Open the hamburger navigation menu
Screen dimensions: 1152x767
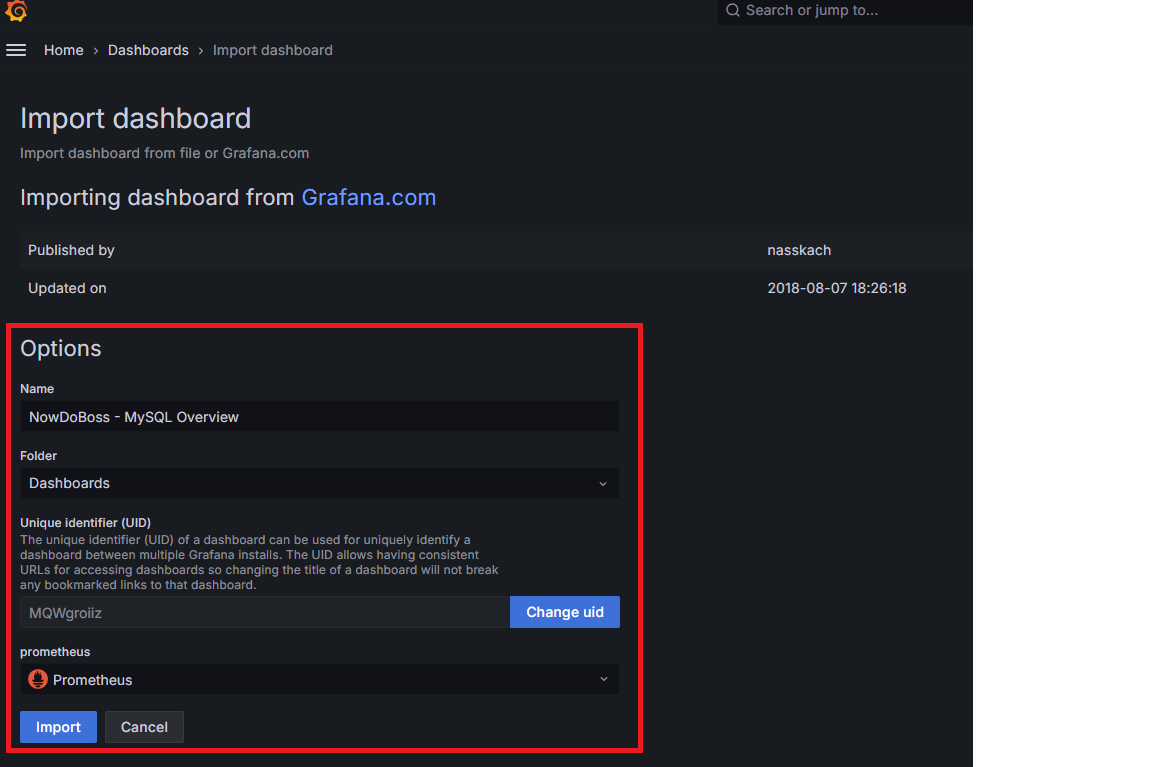tap(16, 50)
